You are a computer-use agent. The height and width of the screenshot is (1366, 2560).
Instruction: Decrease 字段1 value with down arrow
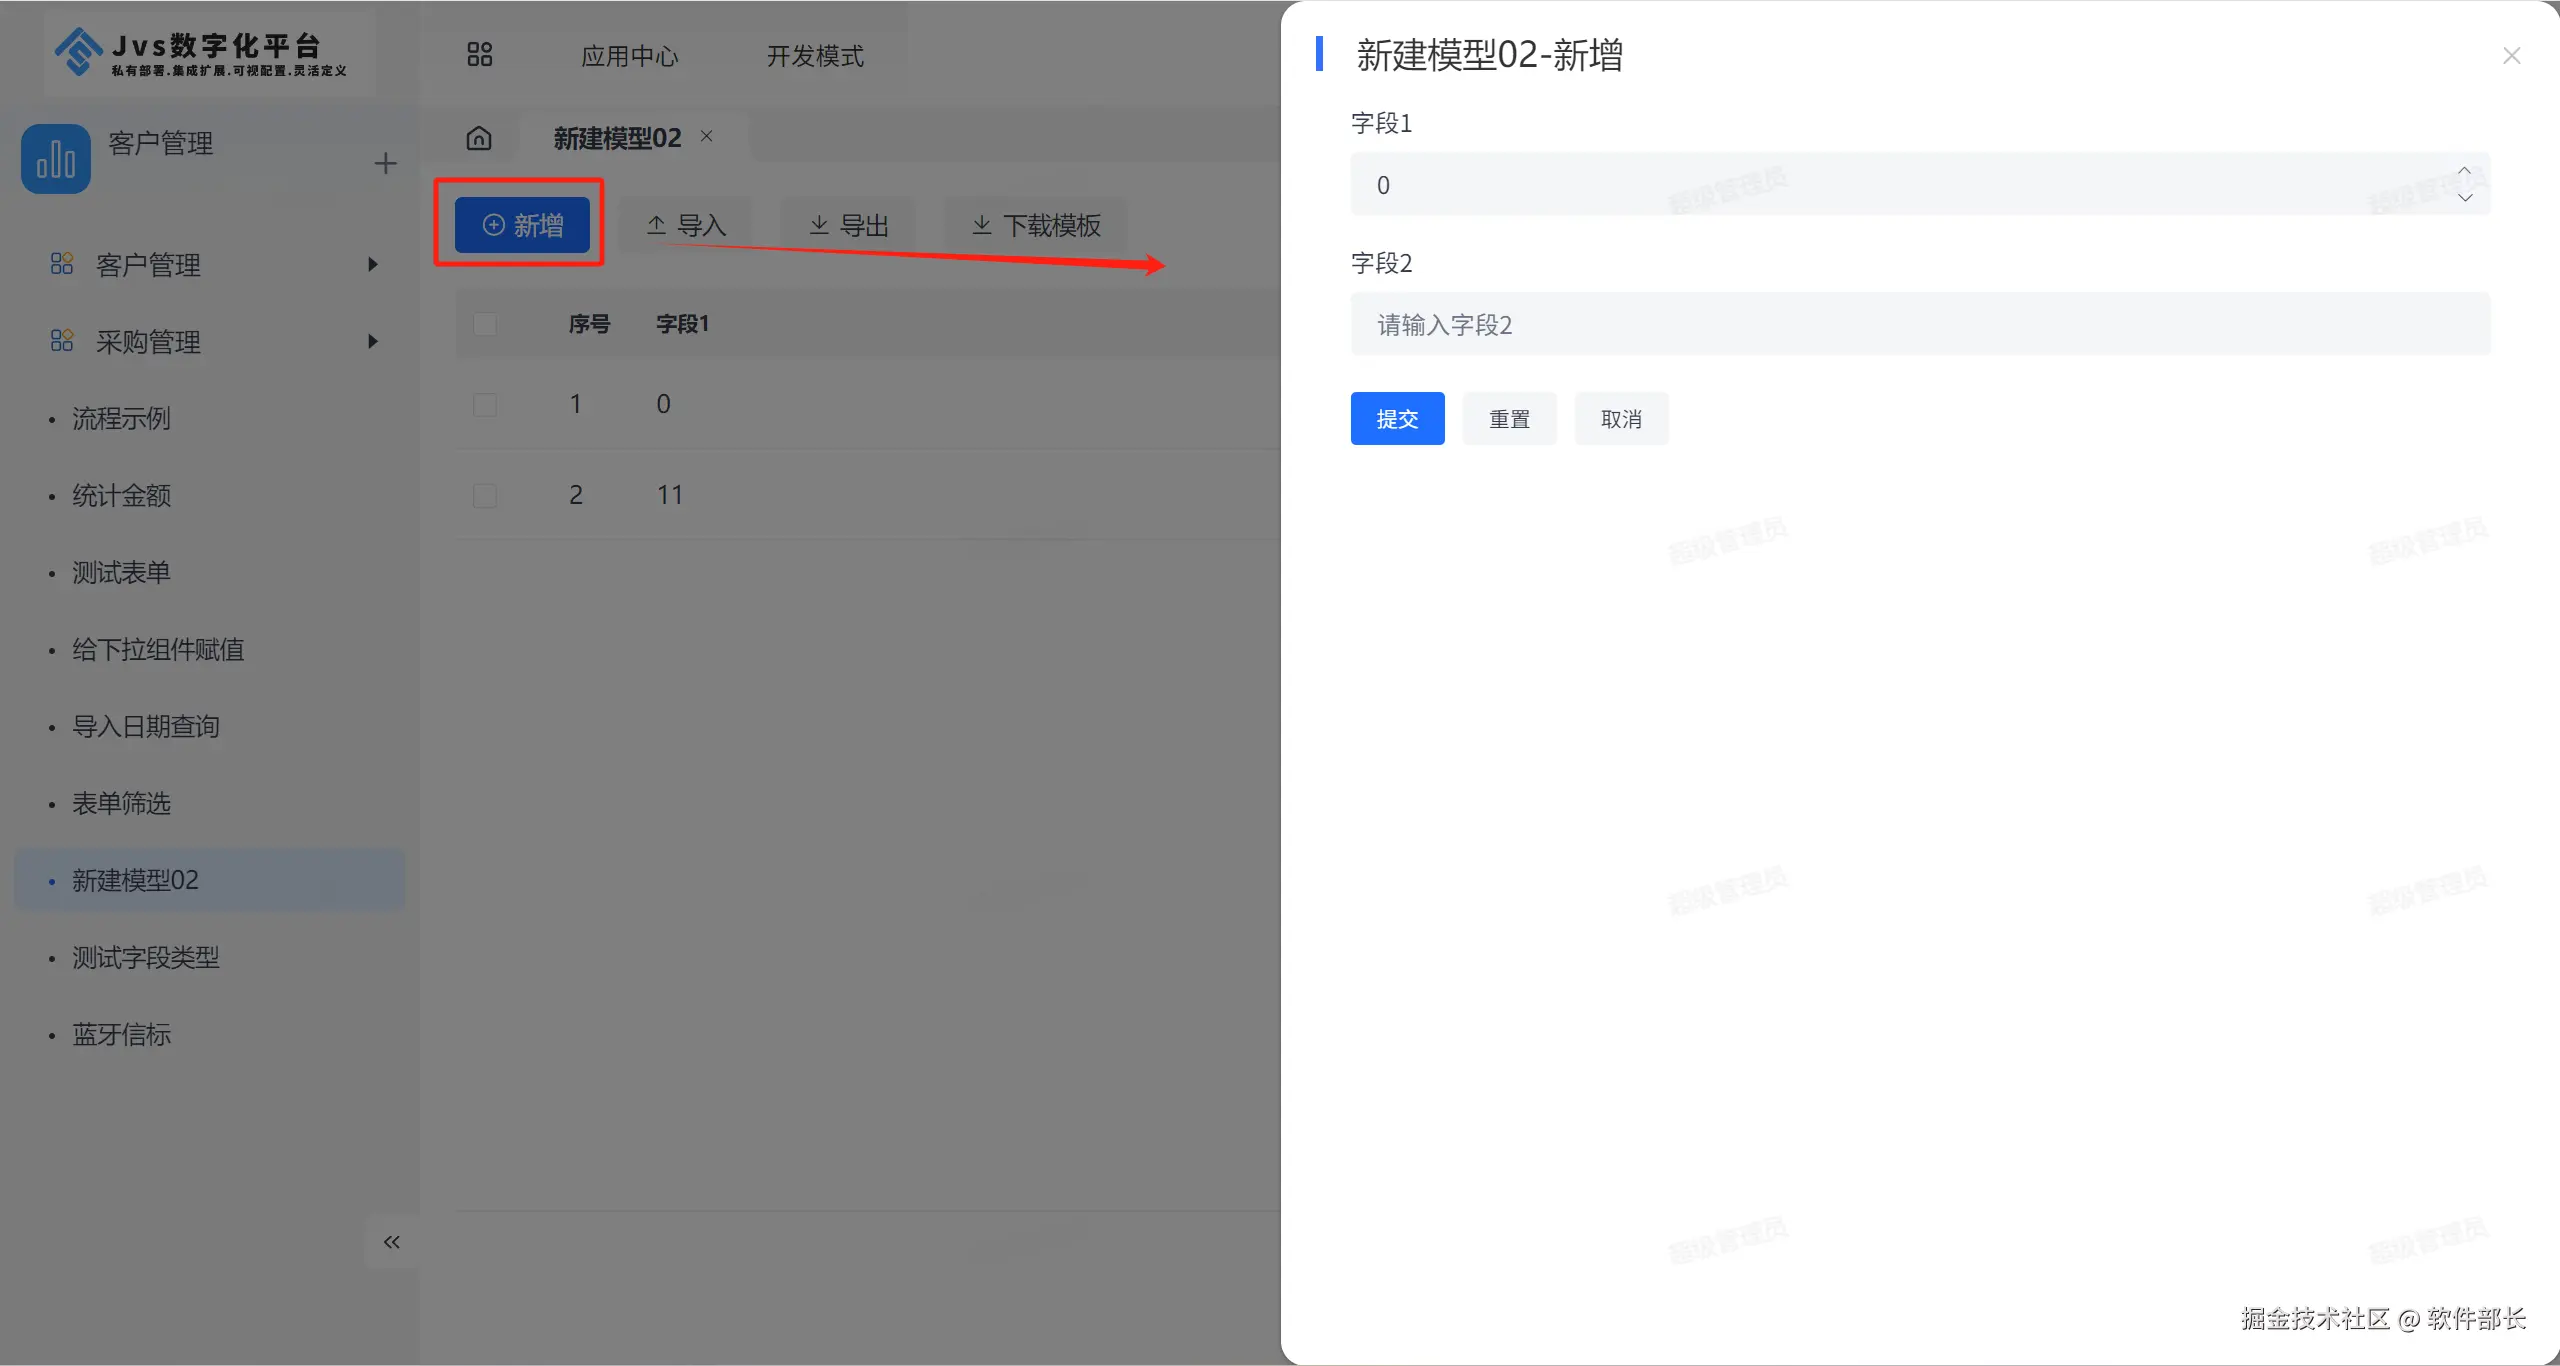2464,198
